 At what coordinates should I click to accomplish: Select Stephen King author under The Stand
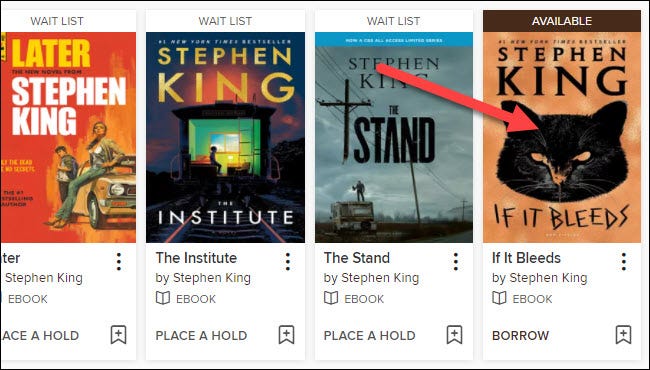click(x=380, y=278)
